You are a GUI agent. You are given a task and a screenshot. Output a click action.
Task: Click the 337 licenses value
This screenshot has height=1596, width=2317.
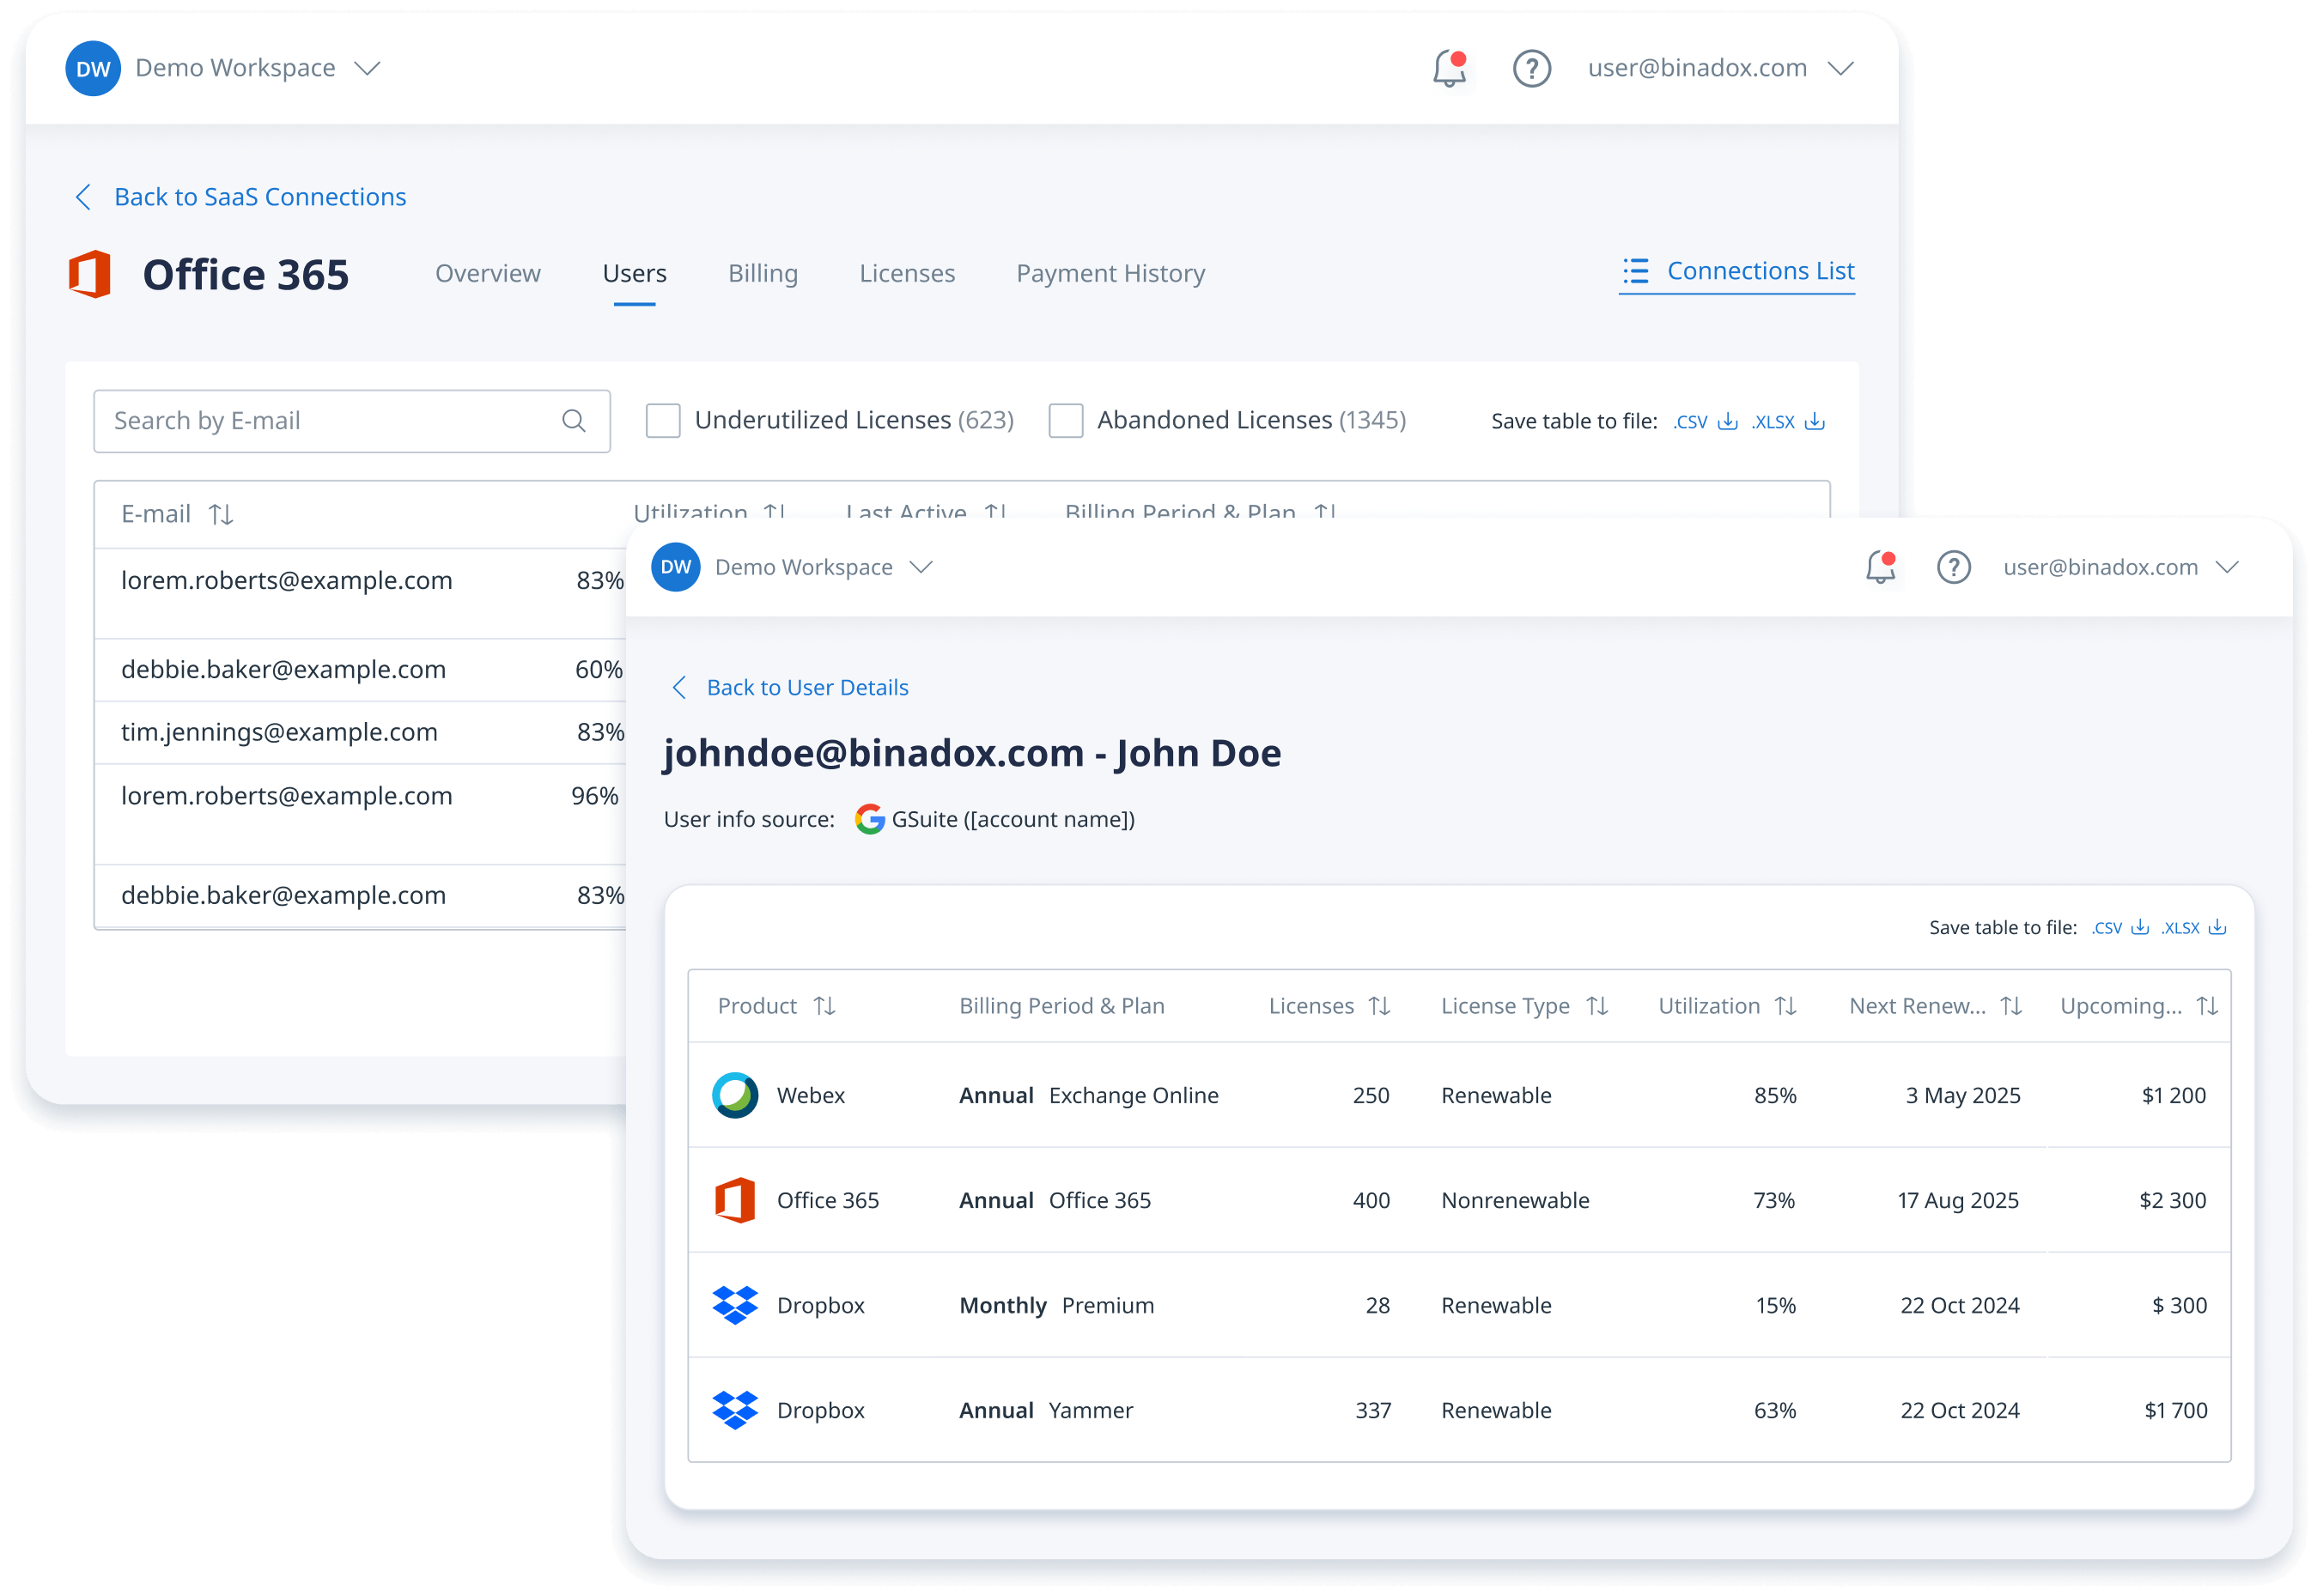[1372, 1410]
